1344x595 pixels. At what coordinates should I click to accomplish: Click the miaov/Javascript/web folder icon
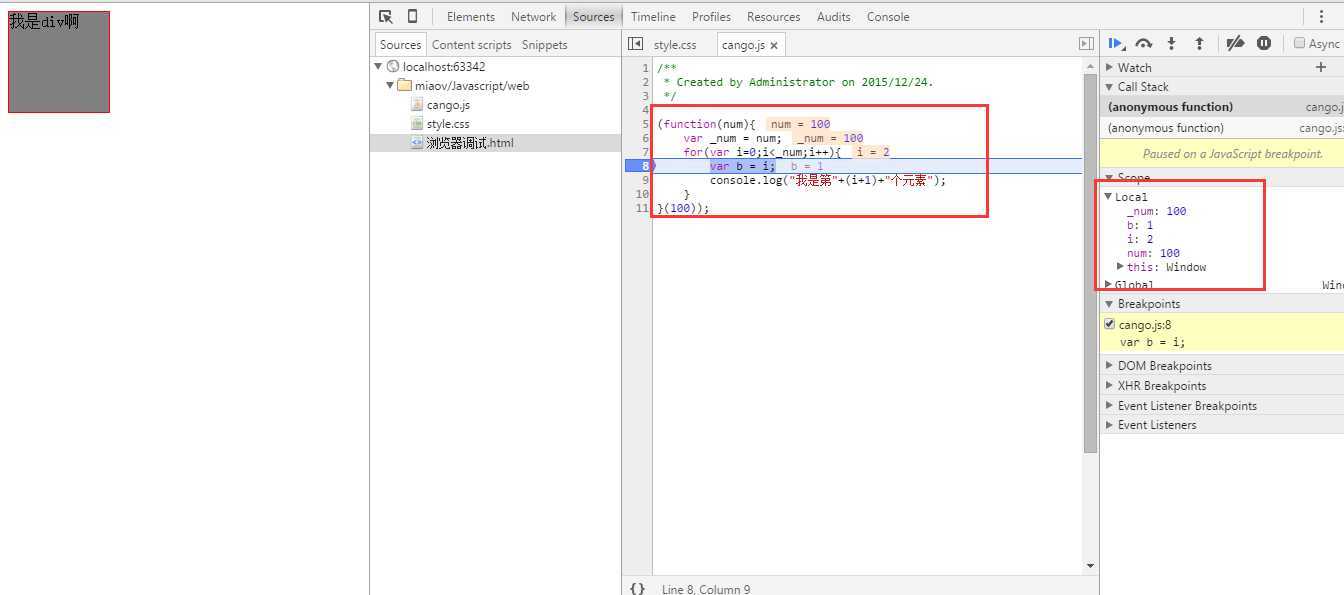coord(405,86)
